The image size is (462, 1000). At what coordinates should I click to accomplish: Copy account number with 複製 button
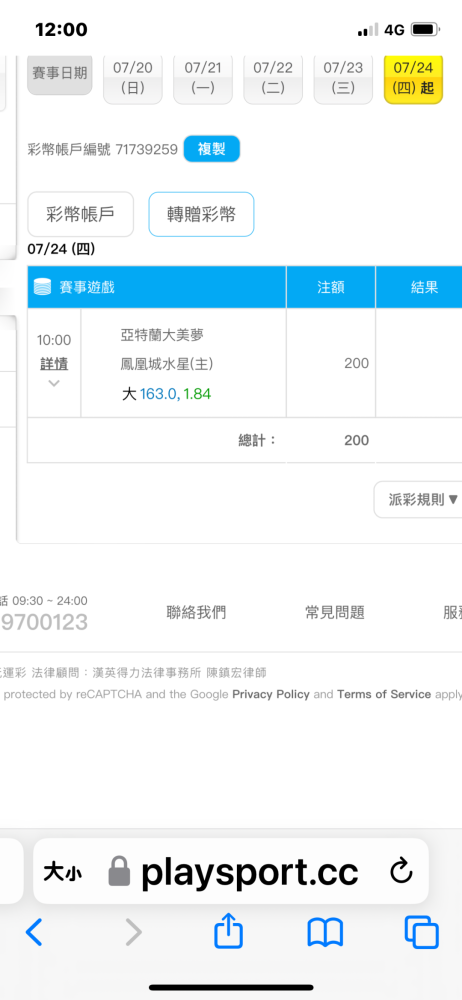[x=212, y=149]
